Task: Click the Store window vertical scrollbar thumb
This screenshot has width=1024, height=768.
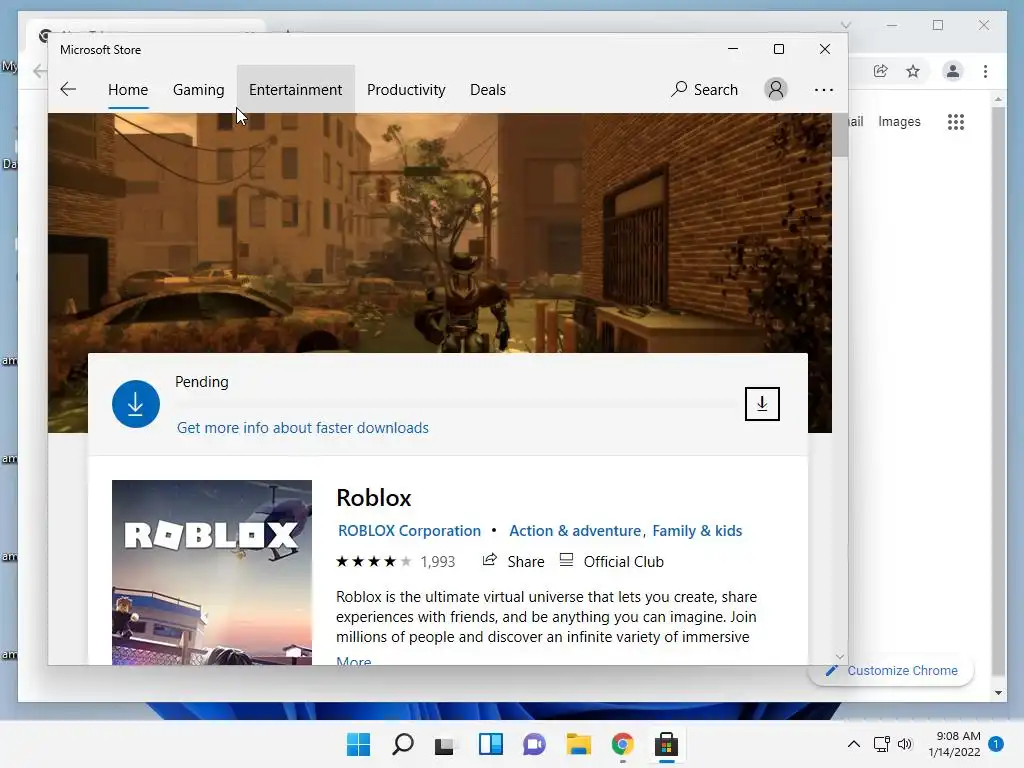Action: (840, 136)
